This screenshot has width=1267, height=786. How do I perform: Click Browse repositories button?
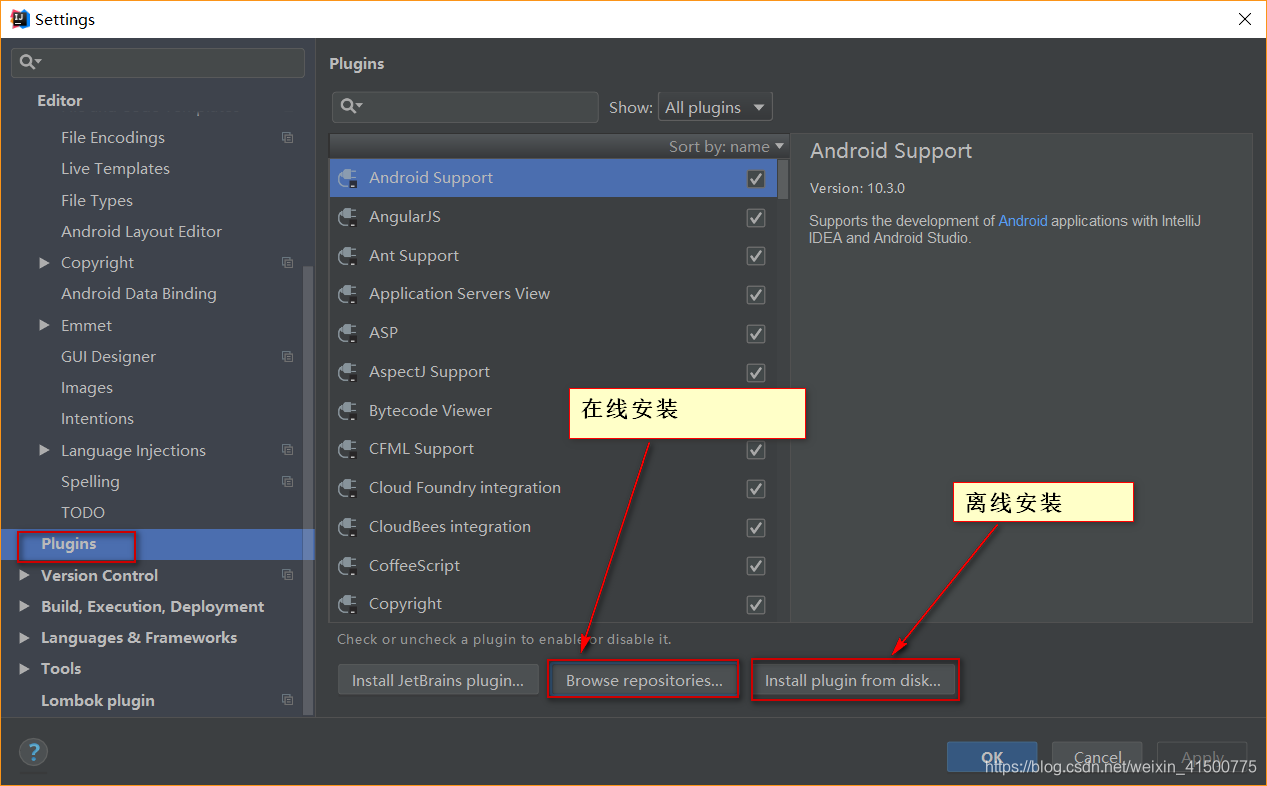[x=644, y=681]
